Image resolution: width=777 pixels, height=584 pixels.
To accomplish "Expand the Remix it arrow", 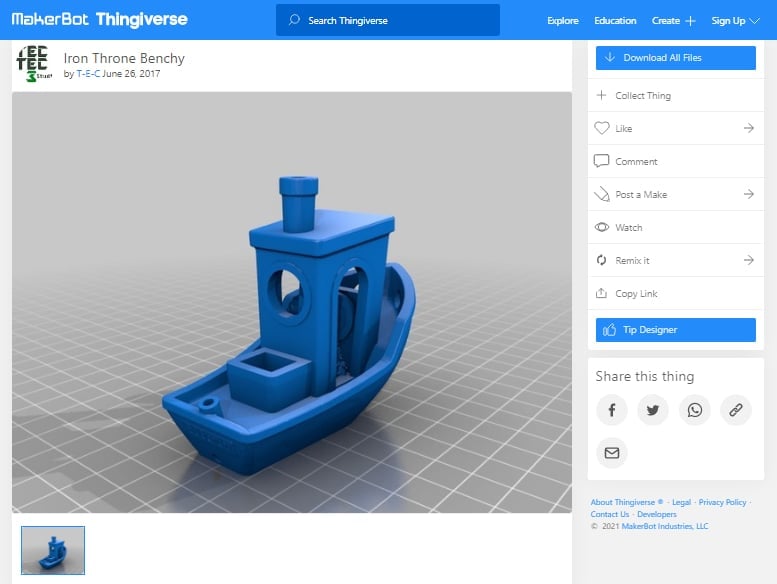I will pyautogui.click(x=749, y=260).
